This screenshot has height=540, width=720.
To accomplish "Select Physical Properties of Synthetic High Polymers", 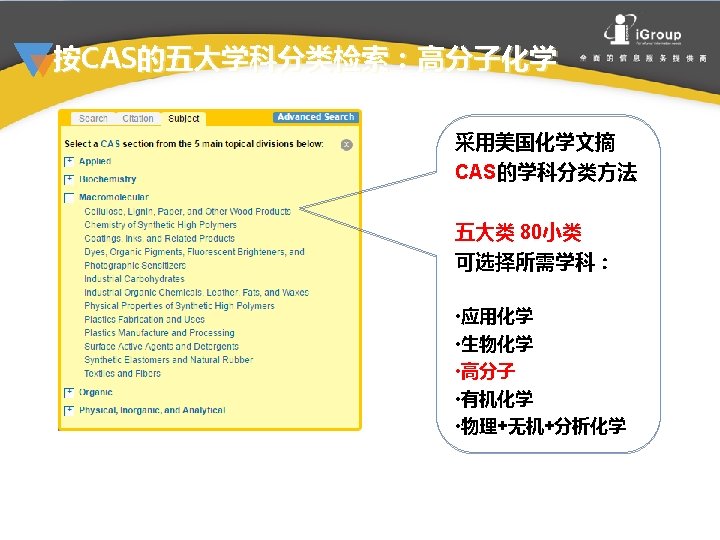I will (179, 306).
